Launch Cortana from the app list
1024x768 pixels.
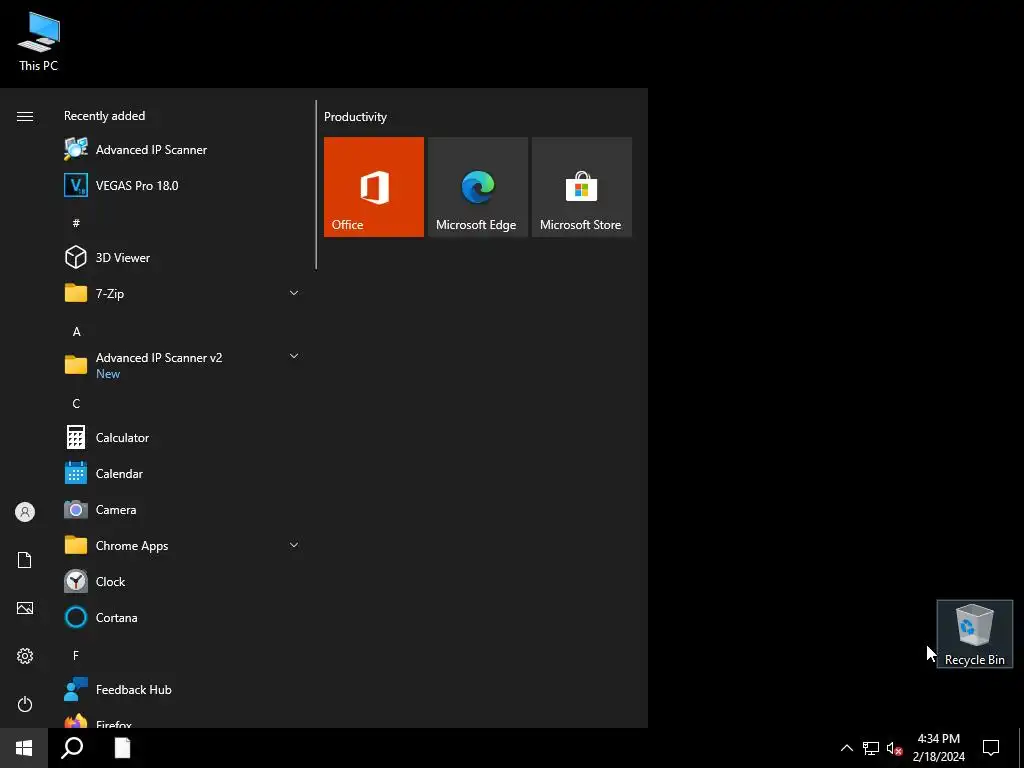pyautogui.click(x=182, y=617)
